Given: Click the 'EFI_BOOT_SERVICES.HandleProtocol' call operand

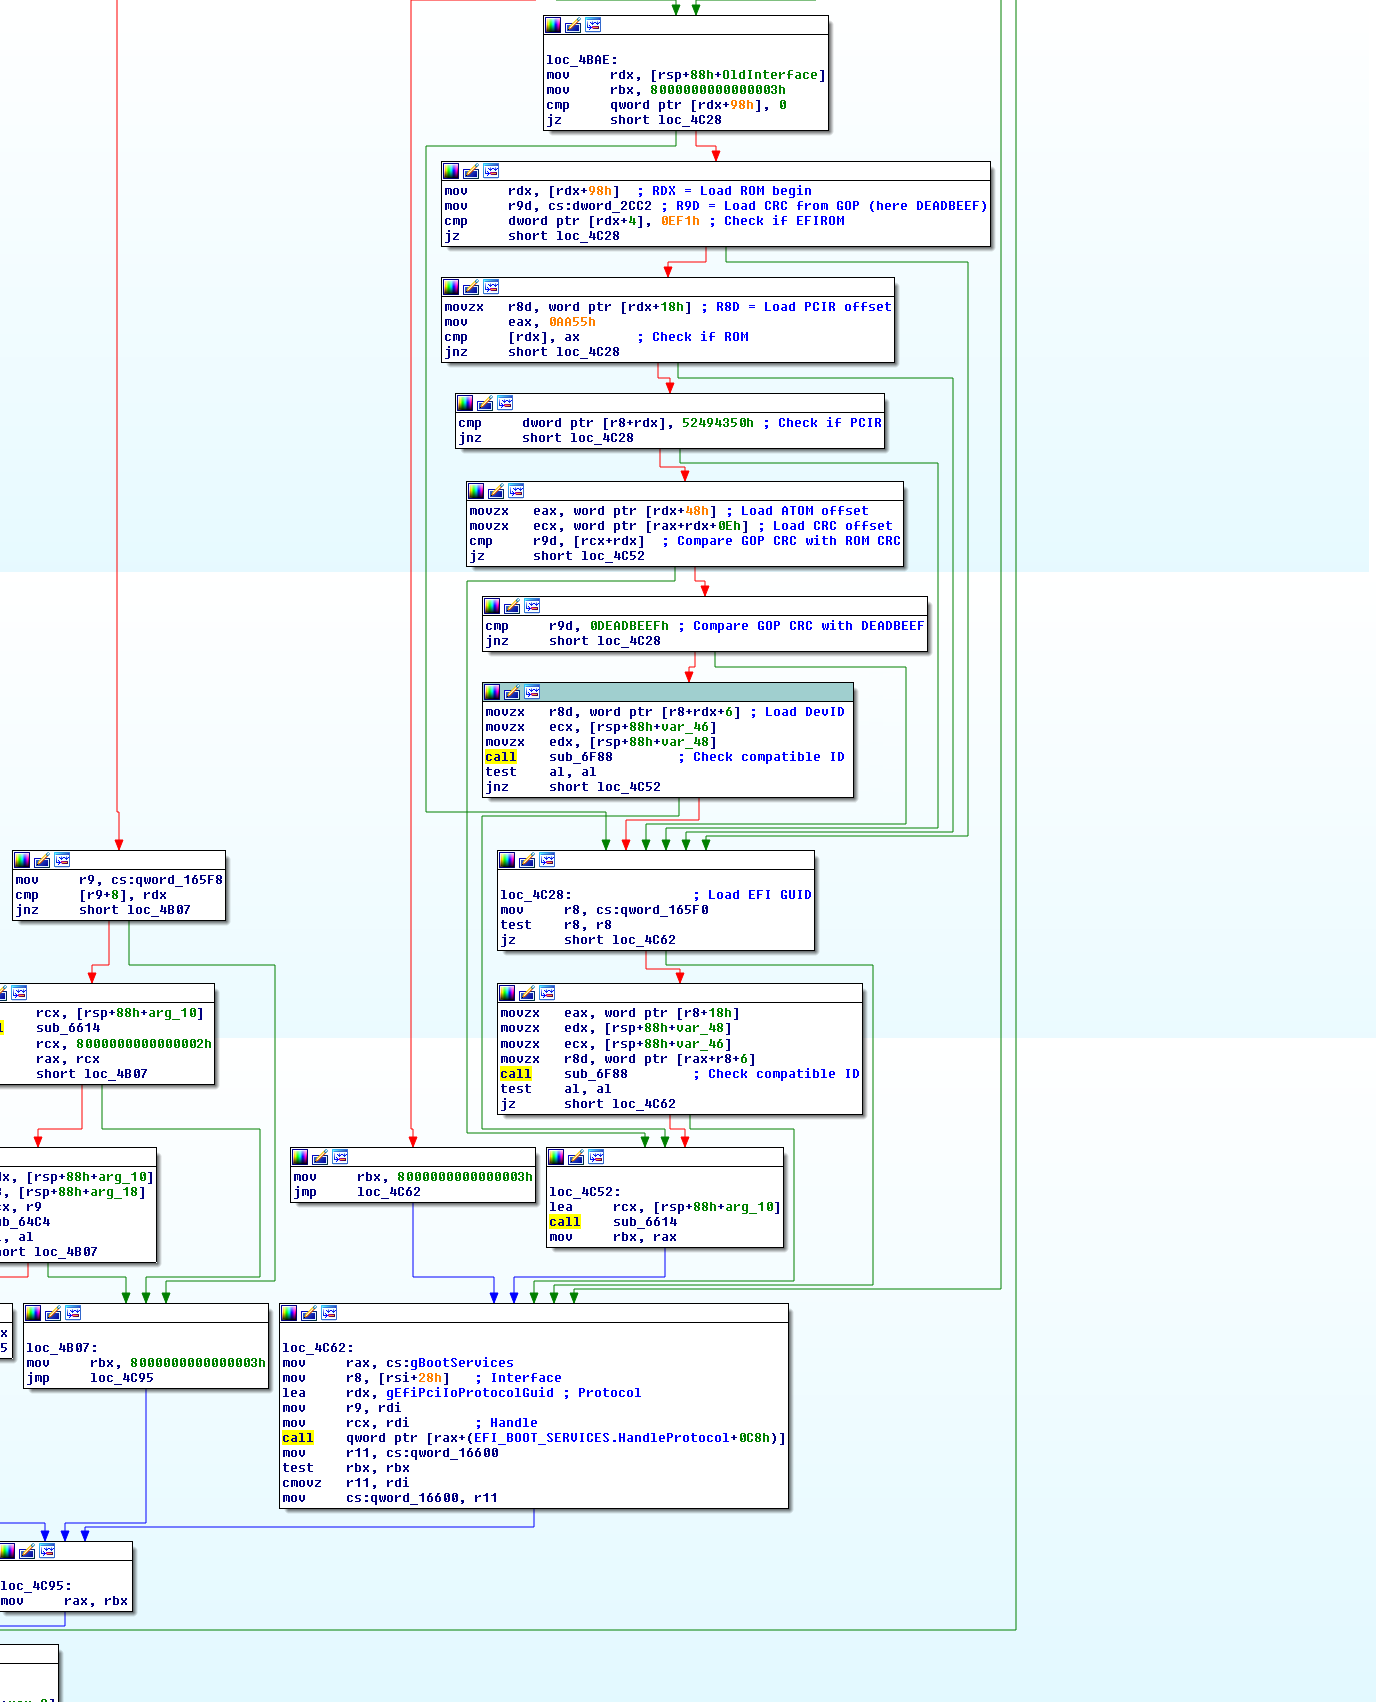Looking at the screenshot, I should (x=602, y=1438).
